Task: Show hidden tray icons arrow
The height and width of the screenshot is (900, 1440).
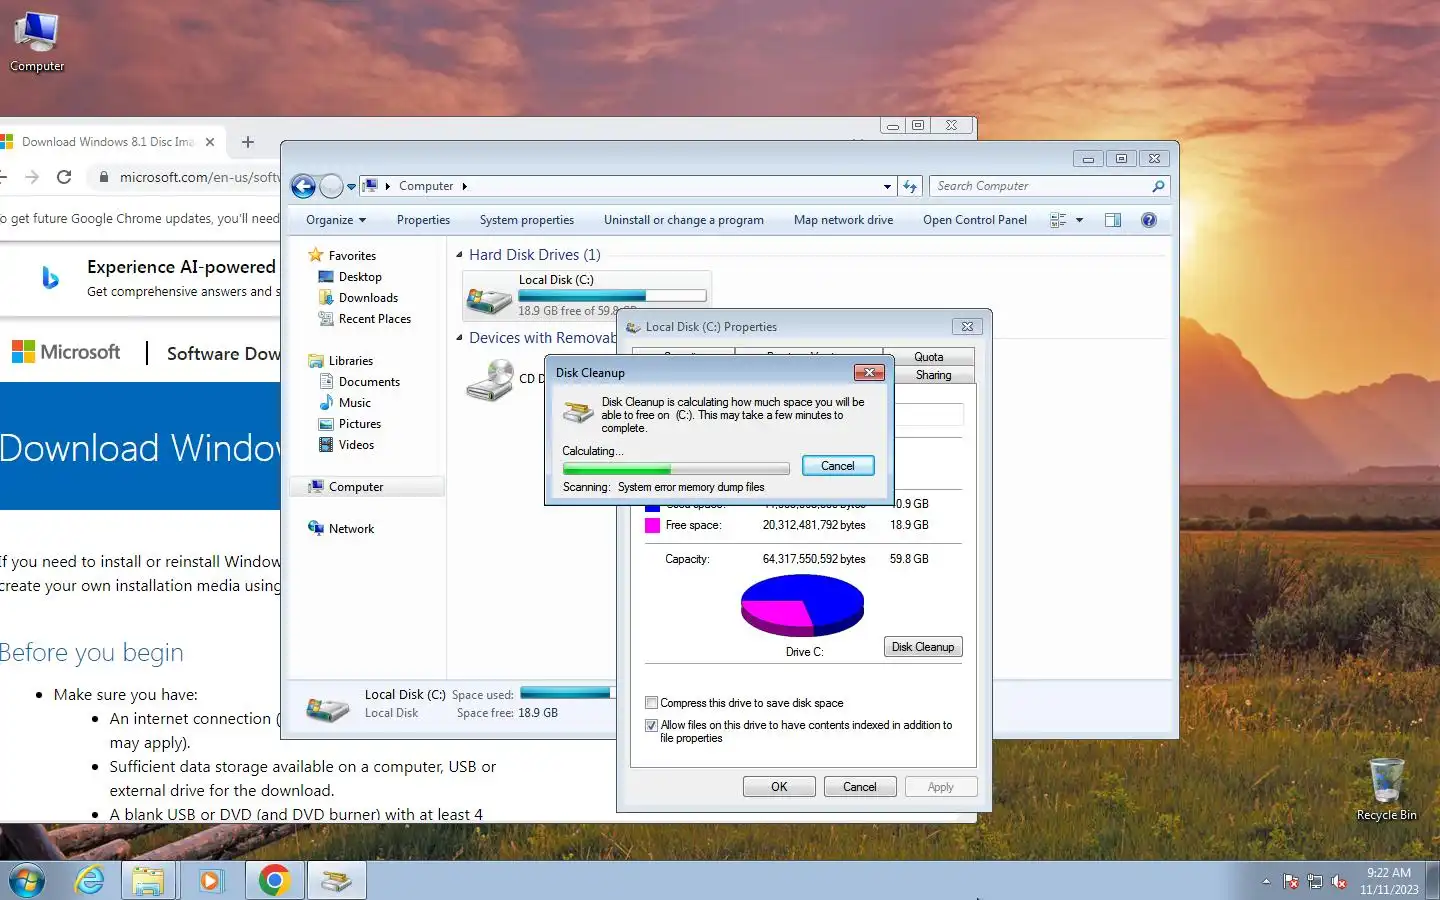Action: coord(1266,882)
